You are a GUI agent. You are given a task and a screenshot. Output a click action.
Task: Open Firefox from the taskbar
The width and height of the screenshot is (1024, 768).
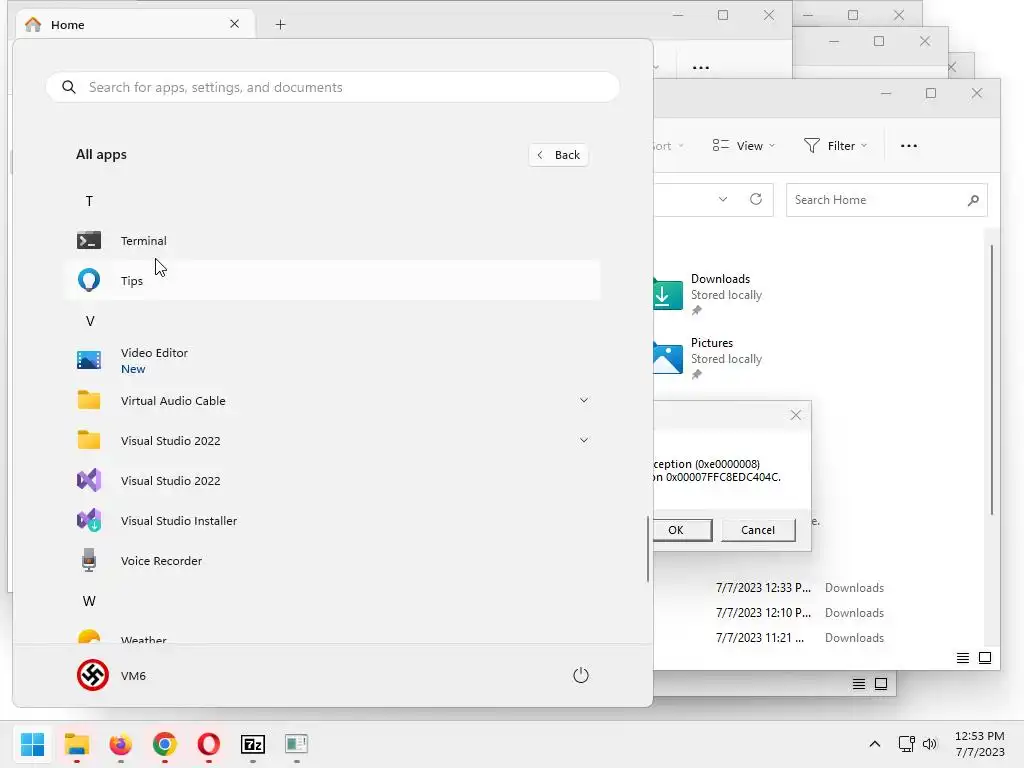tap(120, 744)
